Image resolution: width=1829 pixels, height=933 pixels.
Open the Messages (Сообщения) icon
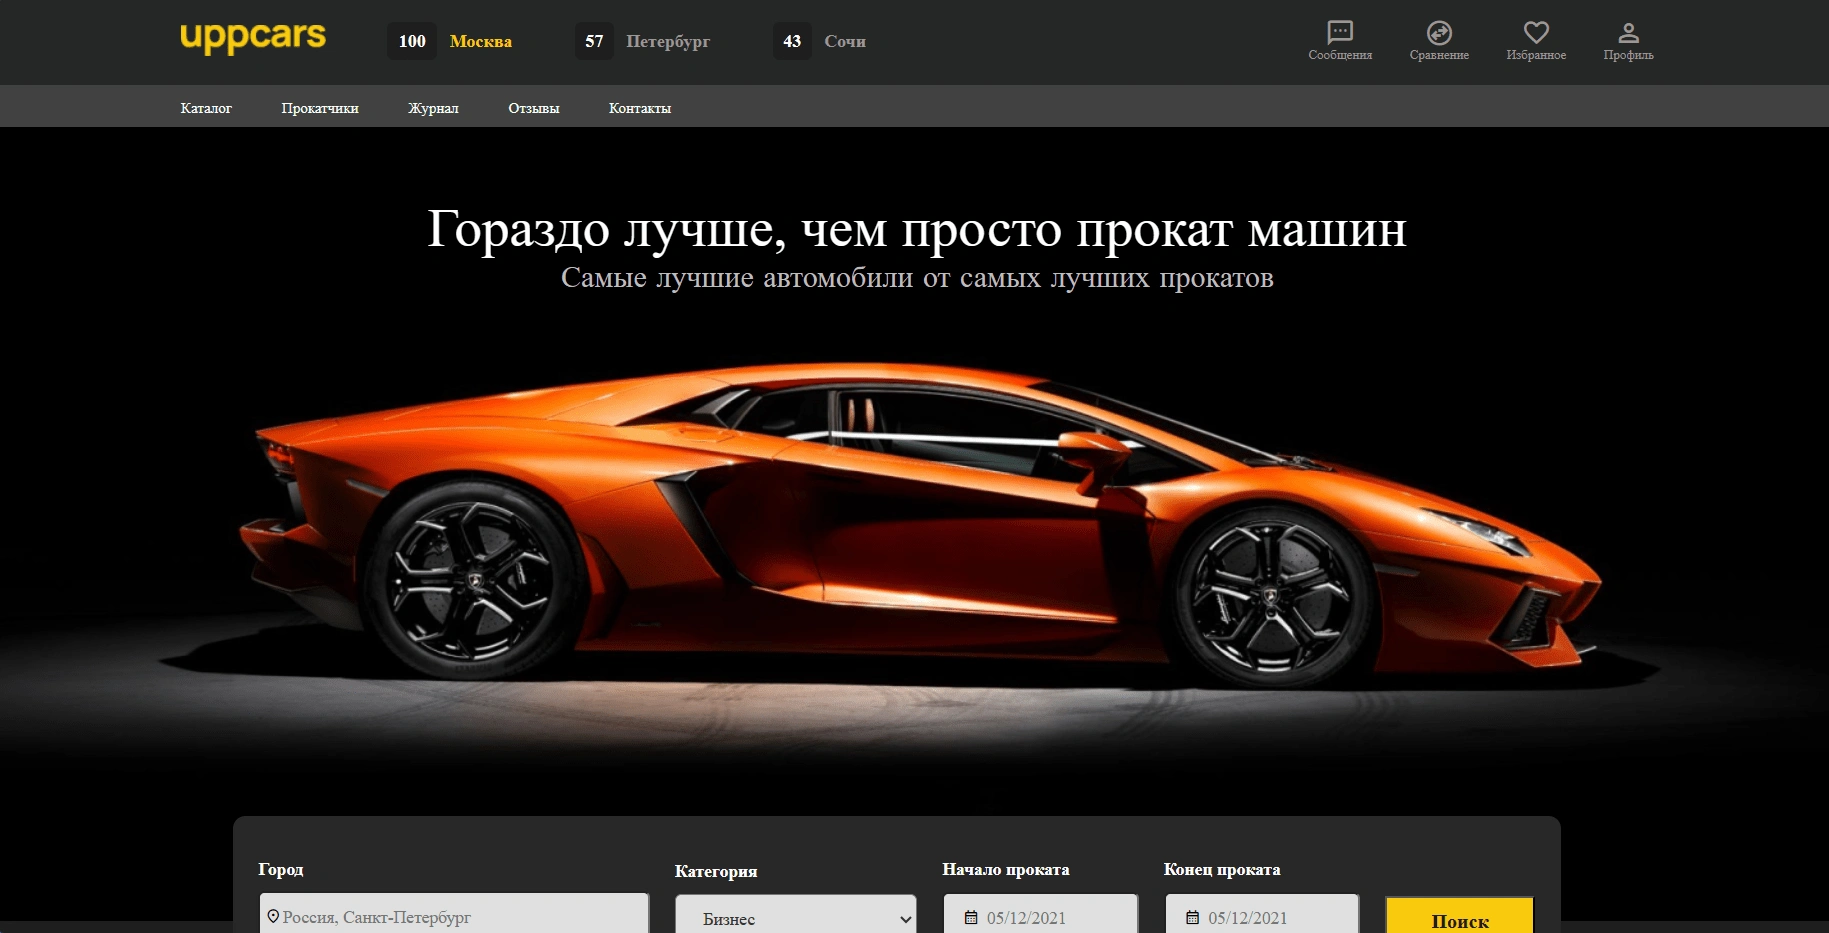[x=1340, y=41]
